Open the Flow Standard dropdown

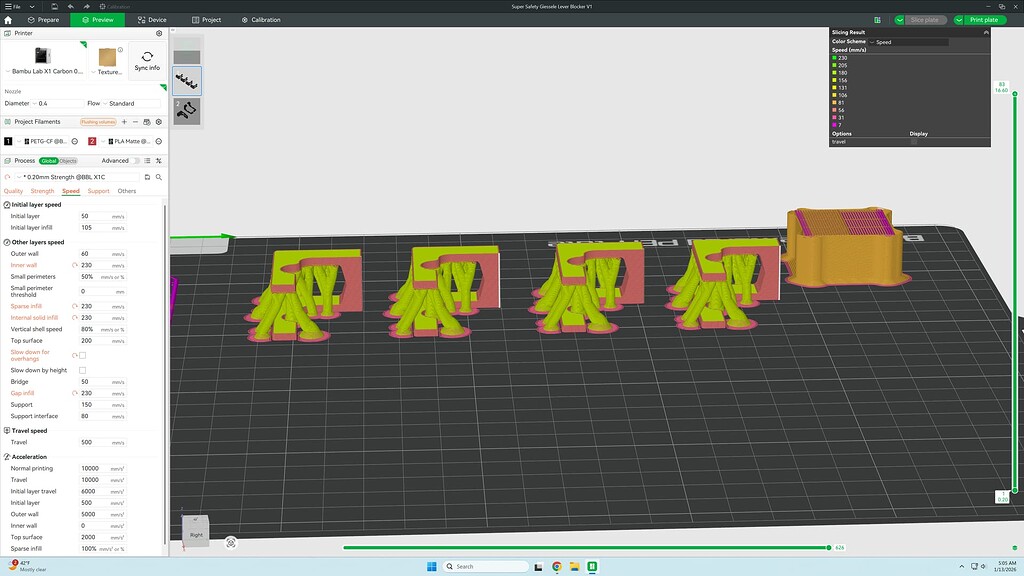click(x=133, y=103)
